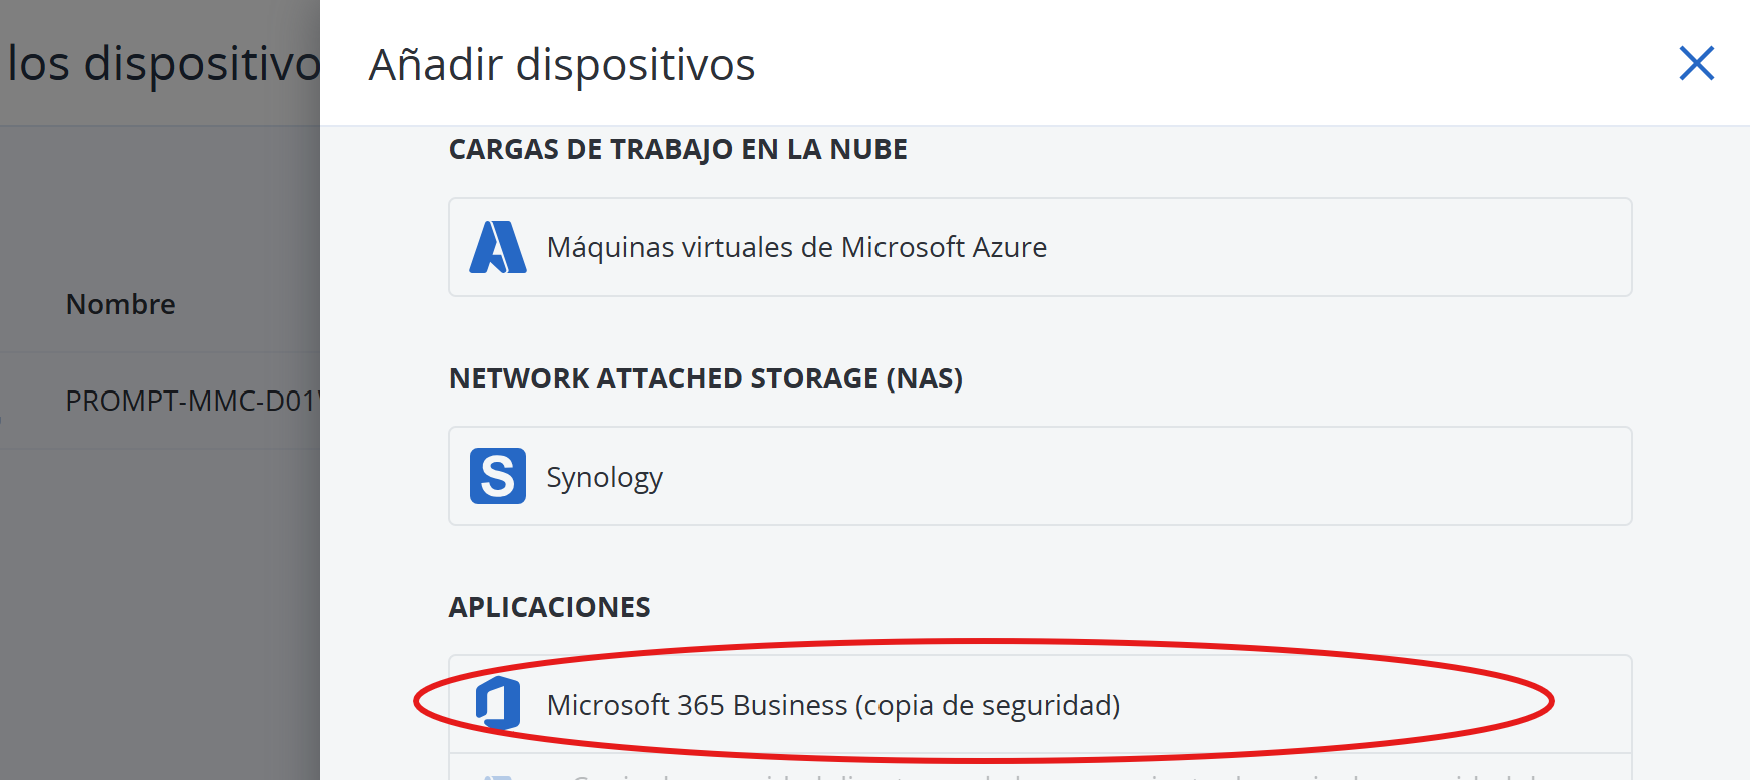1750x780 pixels.
Task: Click the Network Attached Storage (NAS) heading
Action: (705, 378)
